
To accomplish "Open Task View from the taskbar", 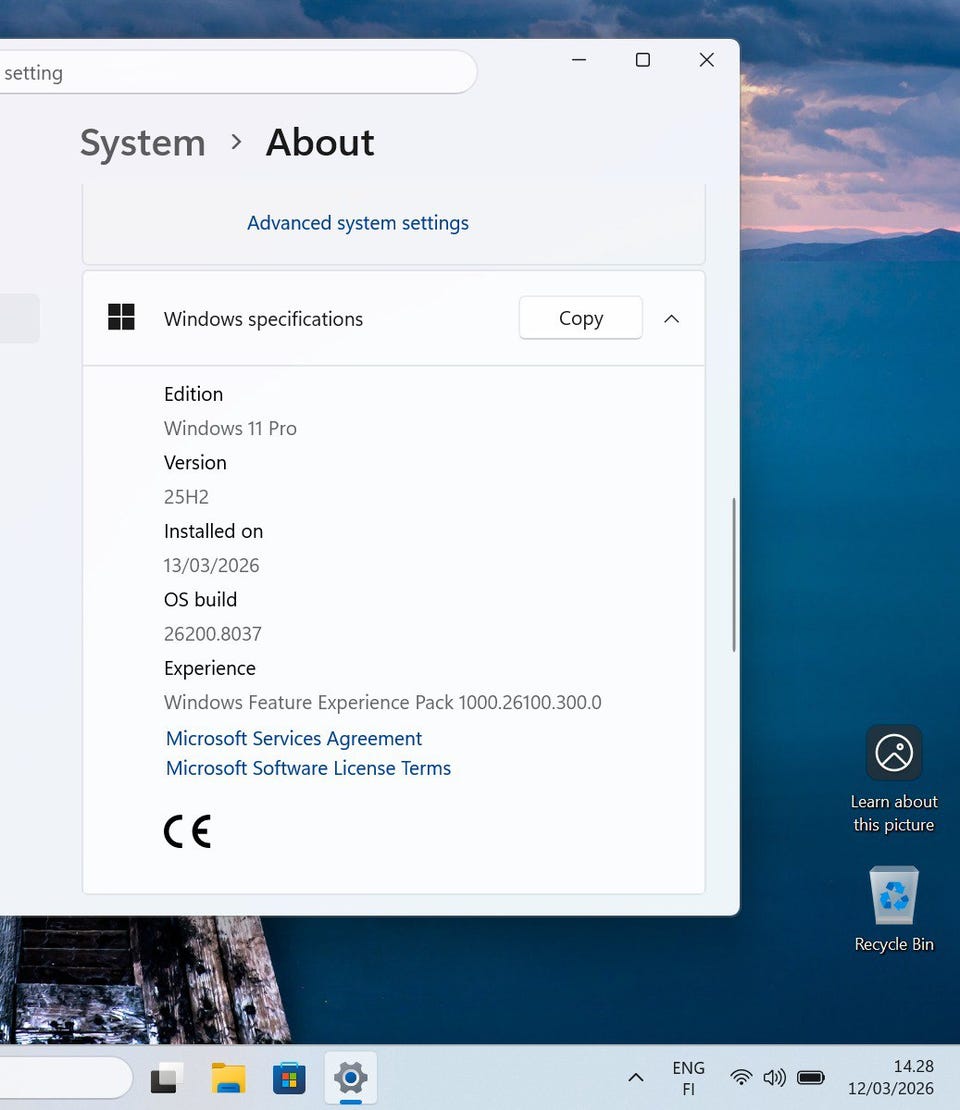I will click(166, 1078).
